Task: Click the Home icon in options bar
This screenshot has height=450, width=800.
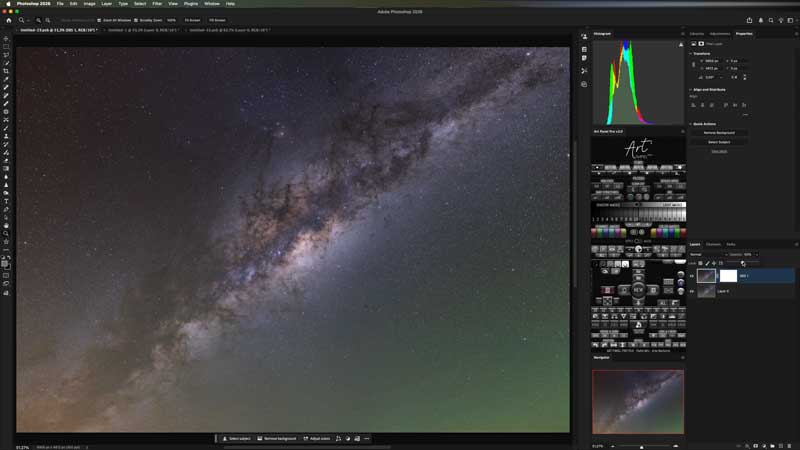Action: click(x=8, y=20)
